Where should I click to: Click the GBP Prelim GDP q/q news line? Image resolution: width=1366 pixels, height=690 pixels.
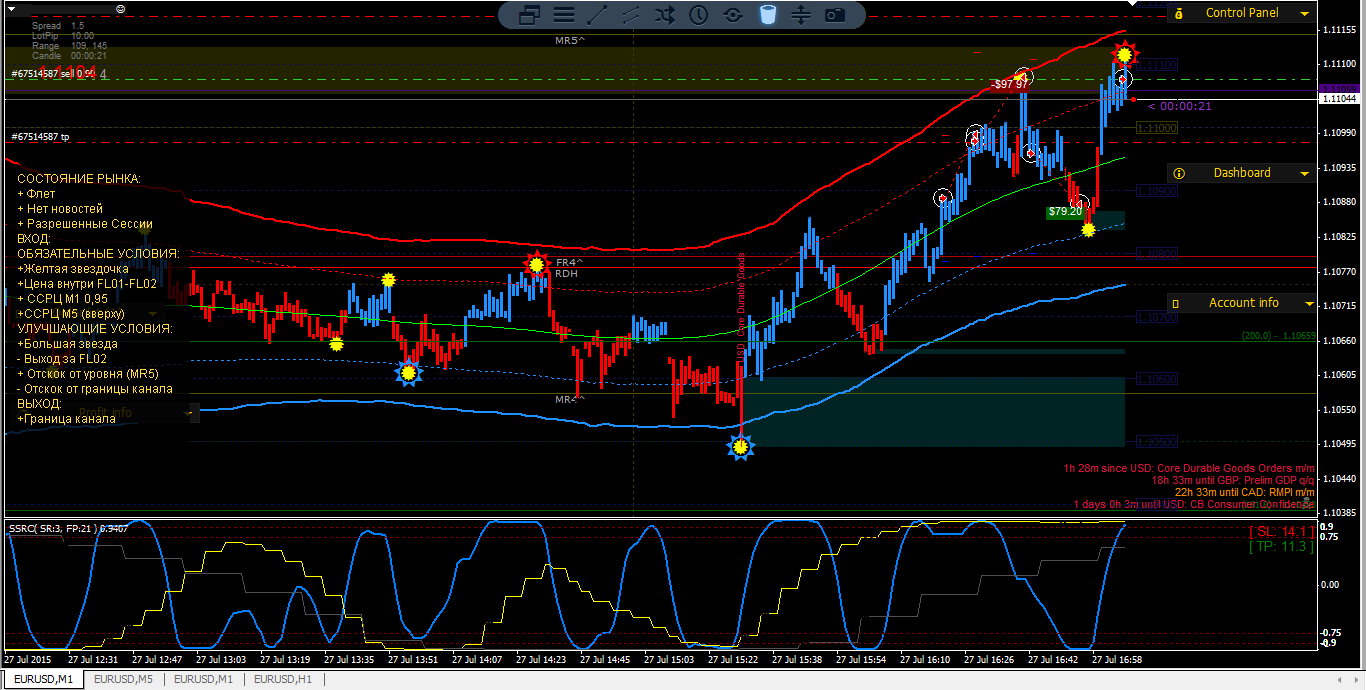pyautogui.click(x=1231, y=480)
